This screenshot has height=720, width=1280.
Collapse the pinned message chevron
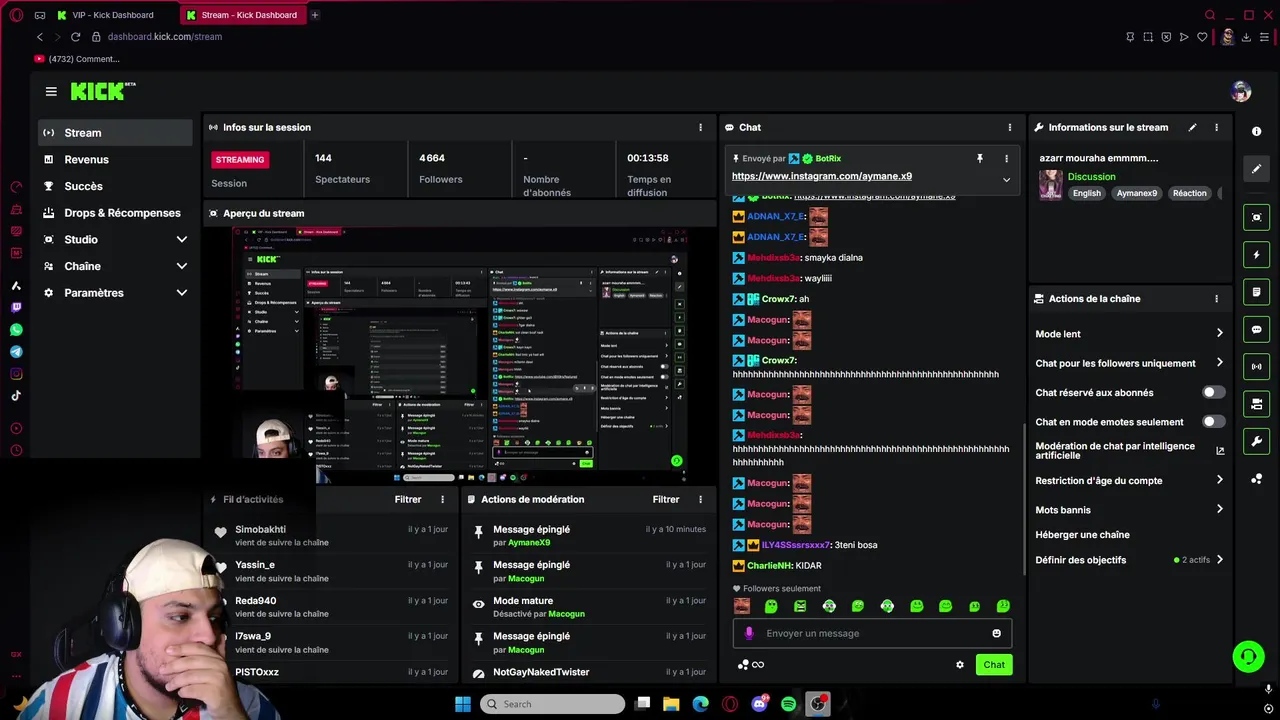click(x=1006, y=180)
